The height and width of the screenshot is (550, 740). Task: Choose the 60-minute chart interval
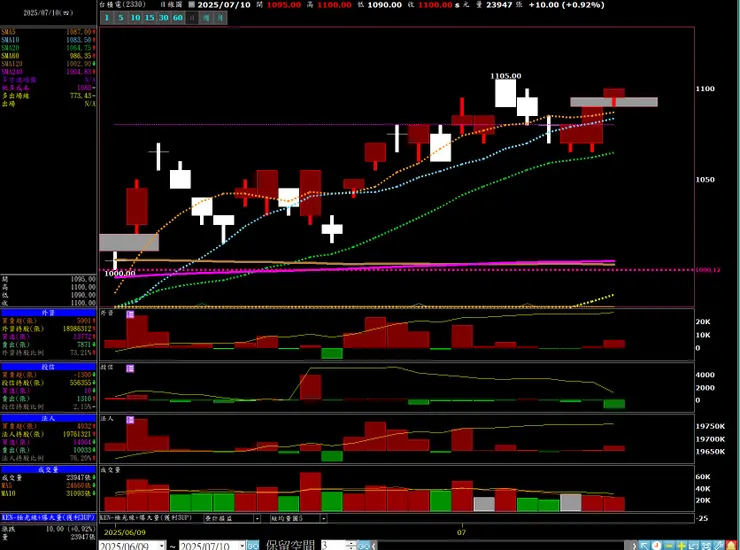coord(177,18)
